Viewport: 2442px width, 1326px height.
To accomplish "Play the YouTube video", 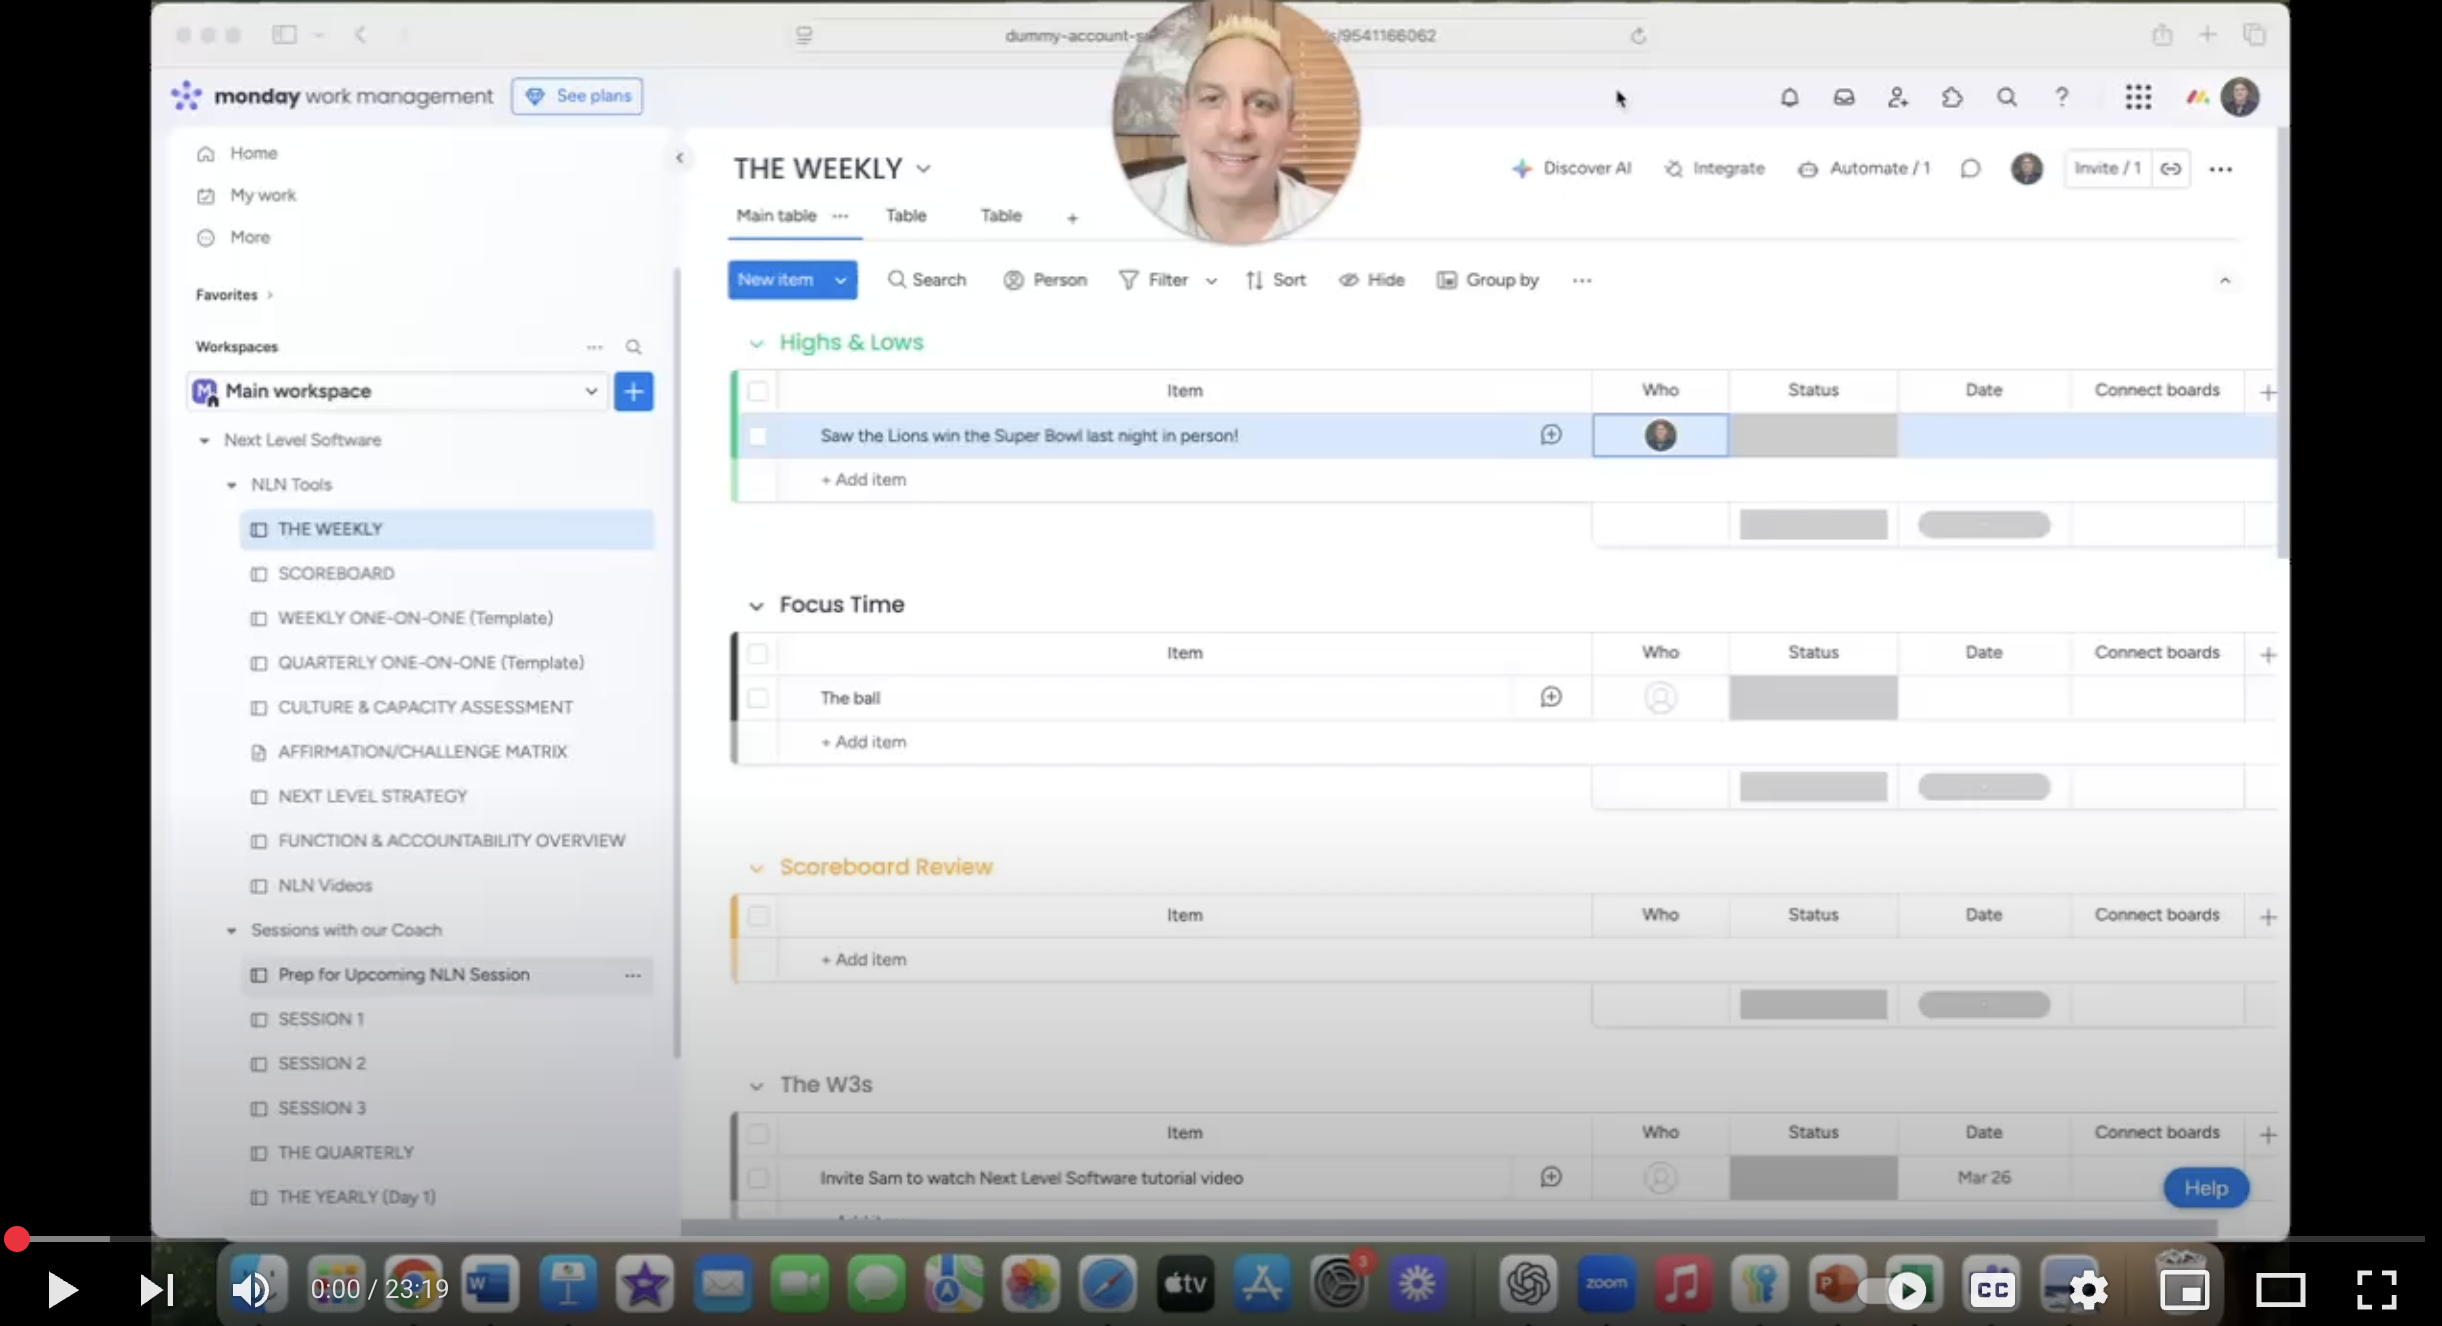I will pos(61,1290).
